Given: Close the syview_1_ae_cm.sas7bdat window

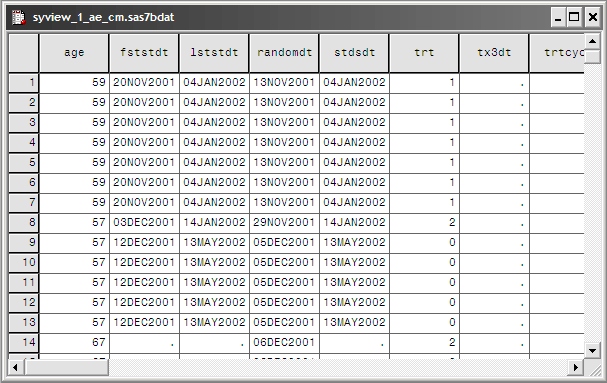Looking at the screenshot, I should tap(593, 17).
